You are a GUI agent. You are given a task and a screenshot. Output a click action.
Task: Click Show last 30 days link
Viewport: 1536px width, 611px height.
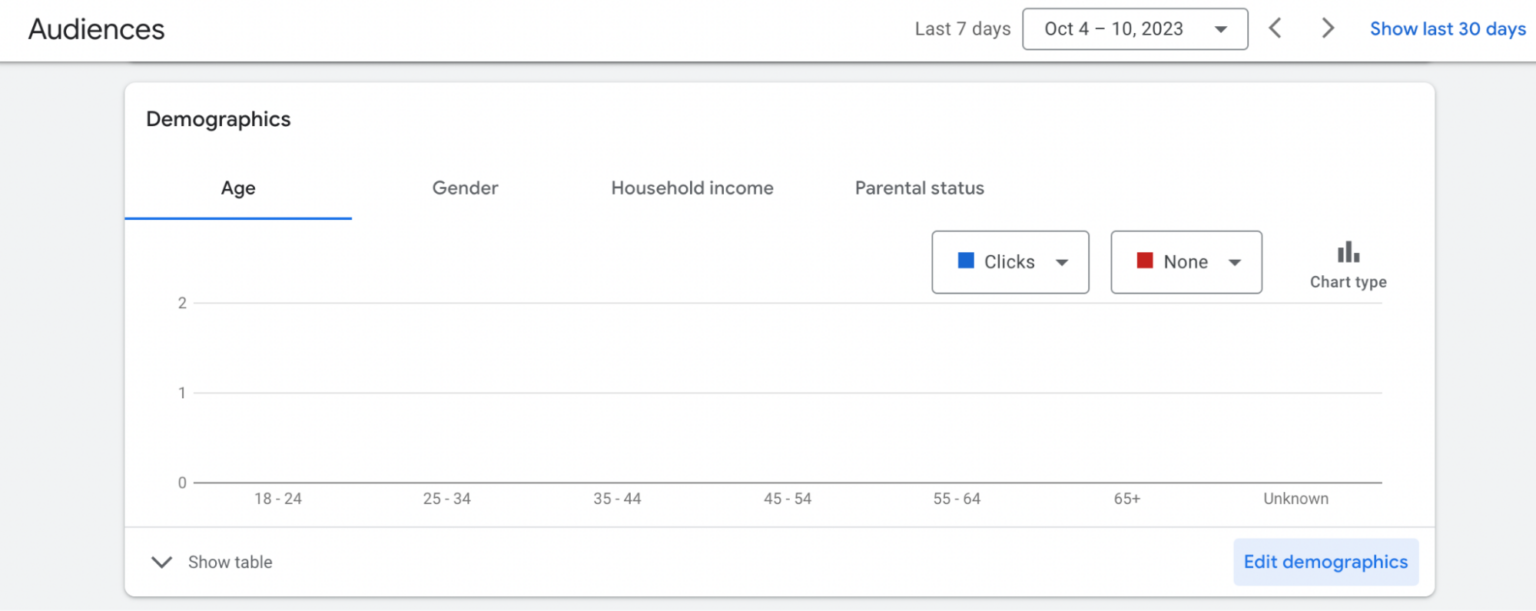(1447, 29)
